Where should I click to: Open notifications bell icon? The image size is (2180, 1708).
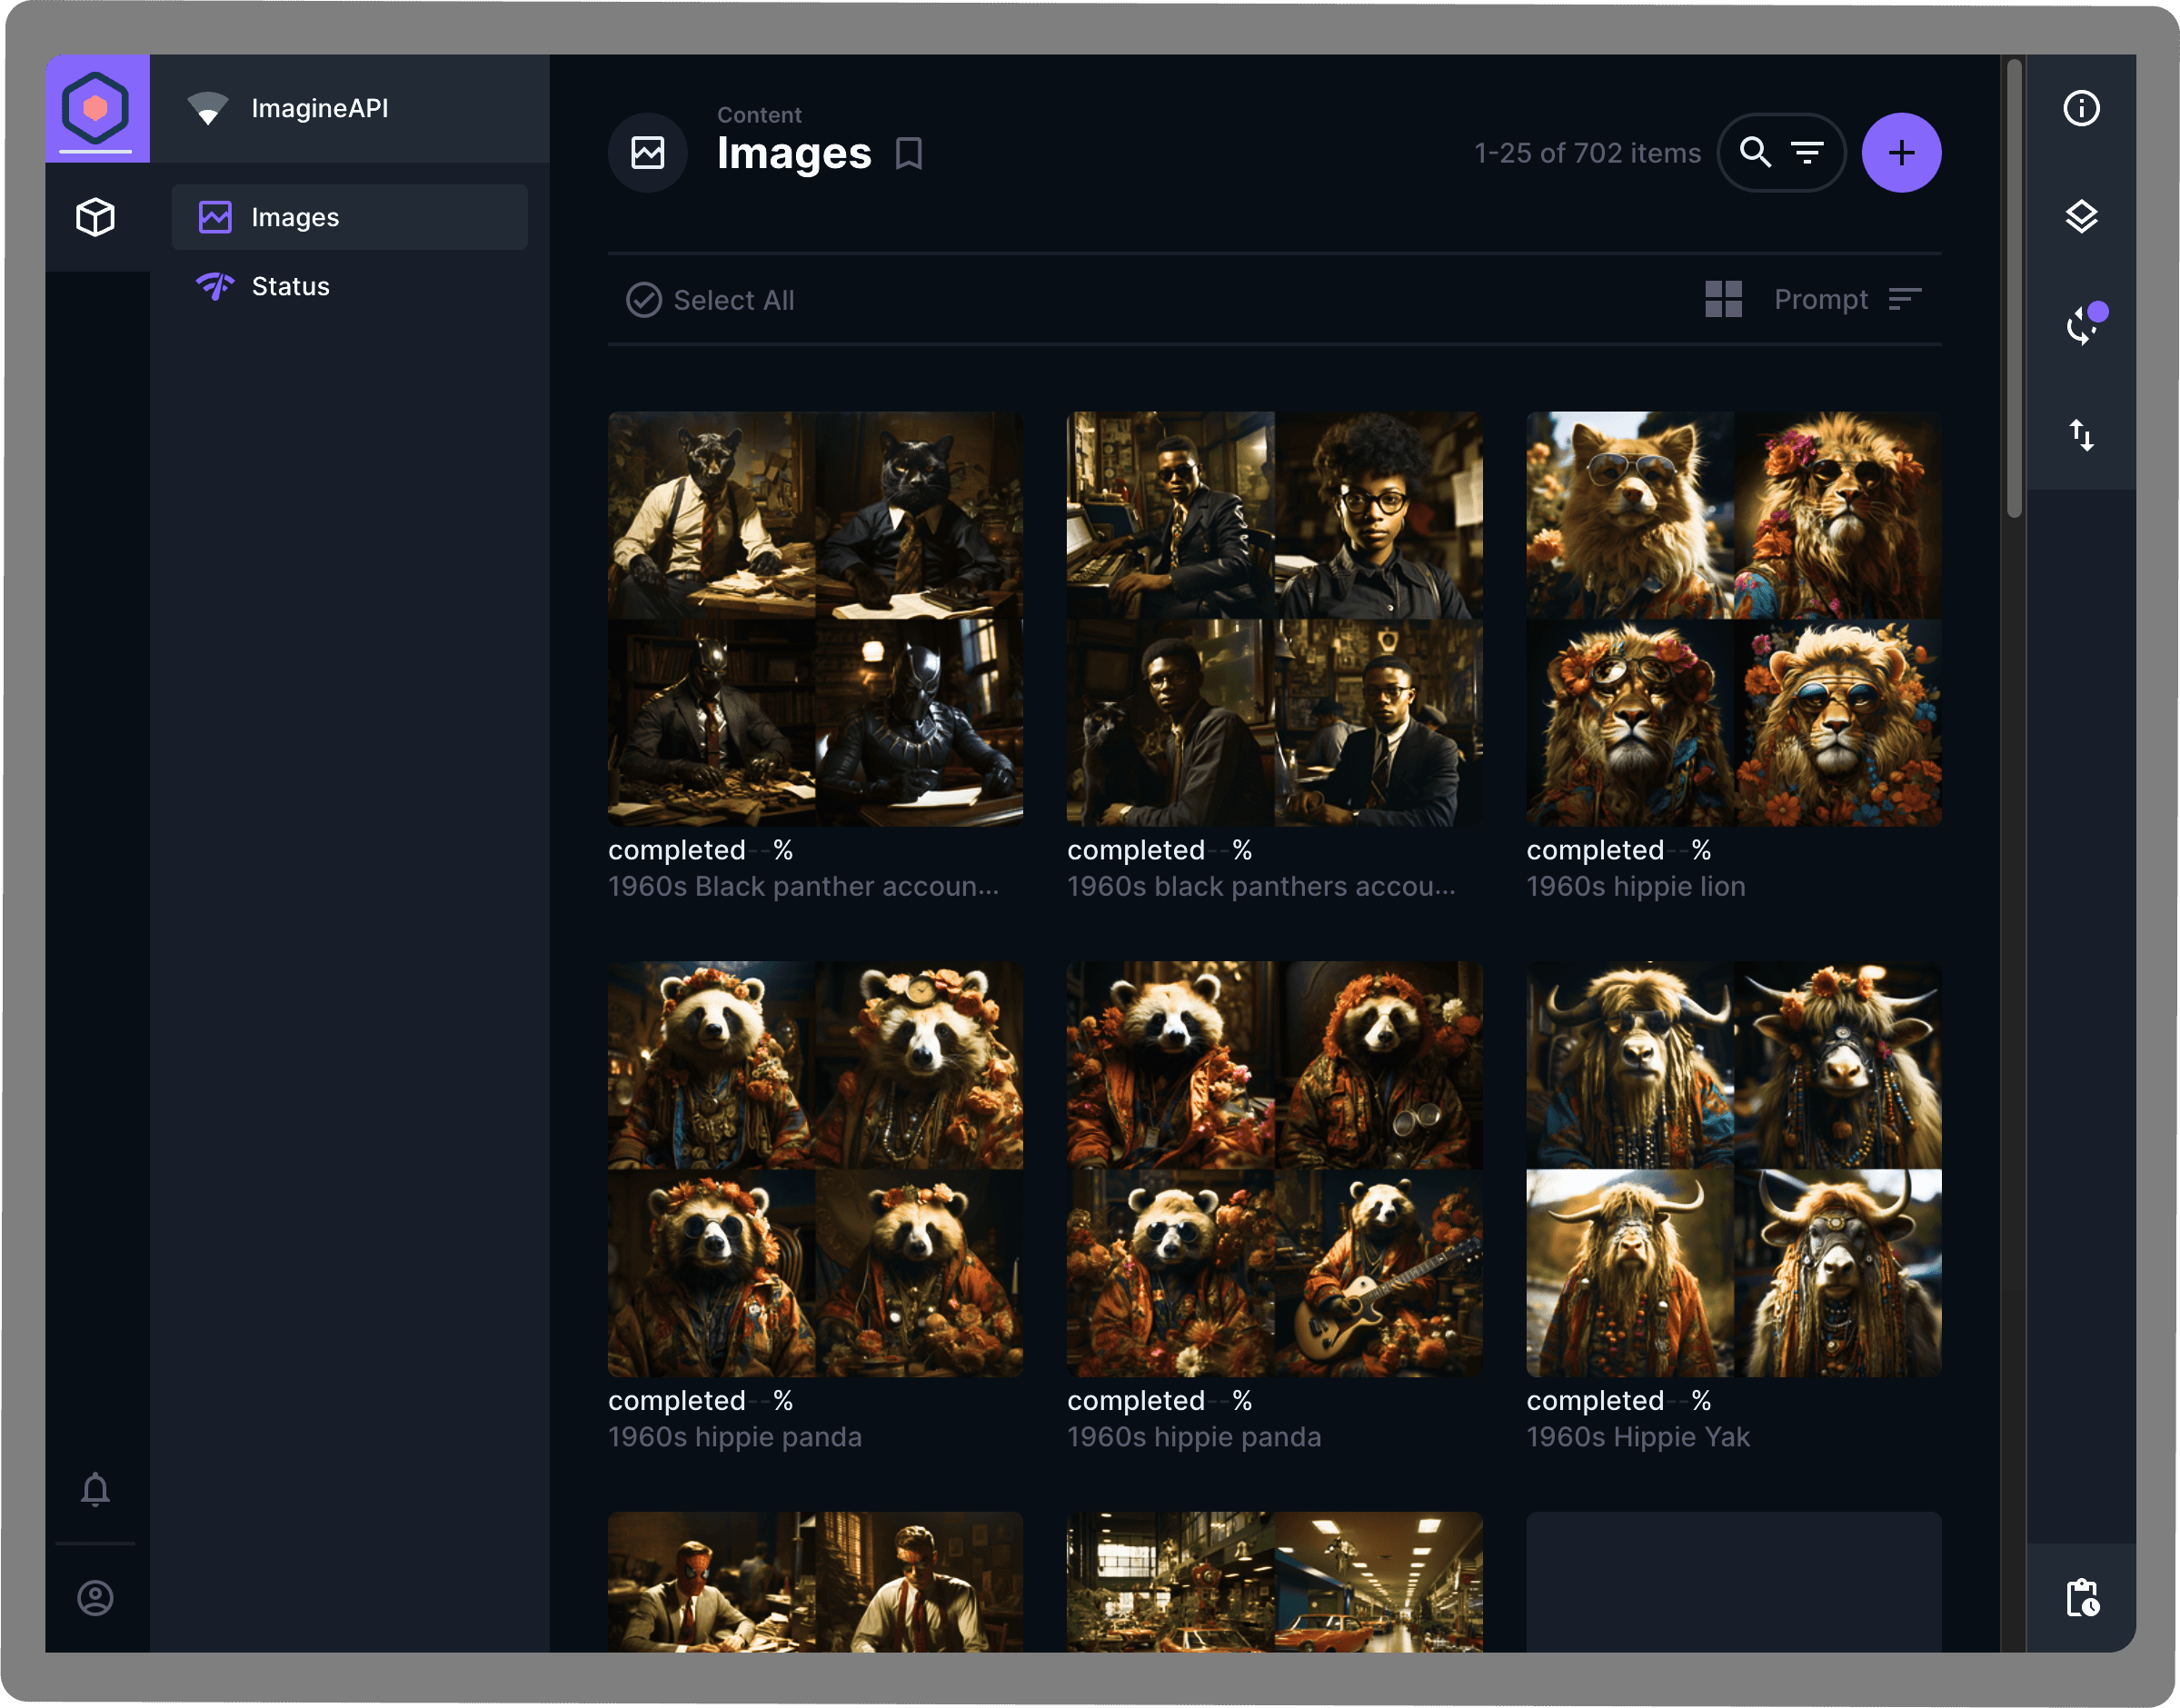point(95,1489)
